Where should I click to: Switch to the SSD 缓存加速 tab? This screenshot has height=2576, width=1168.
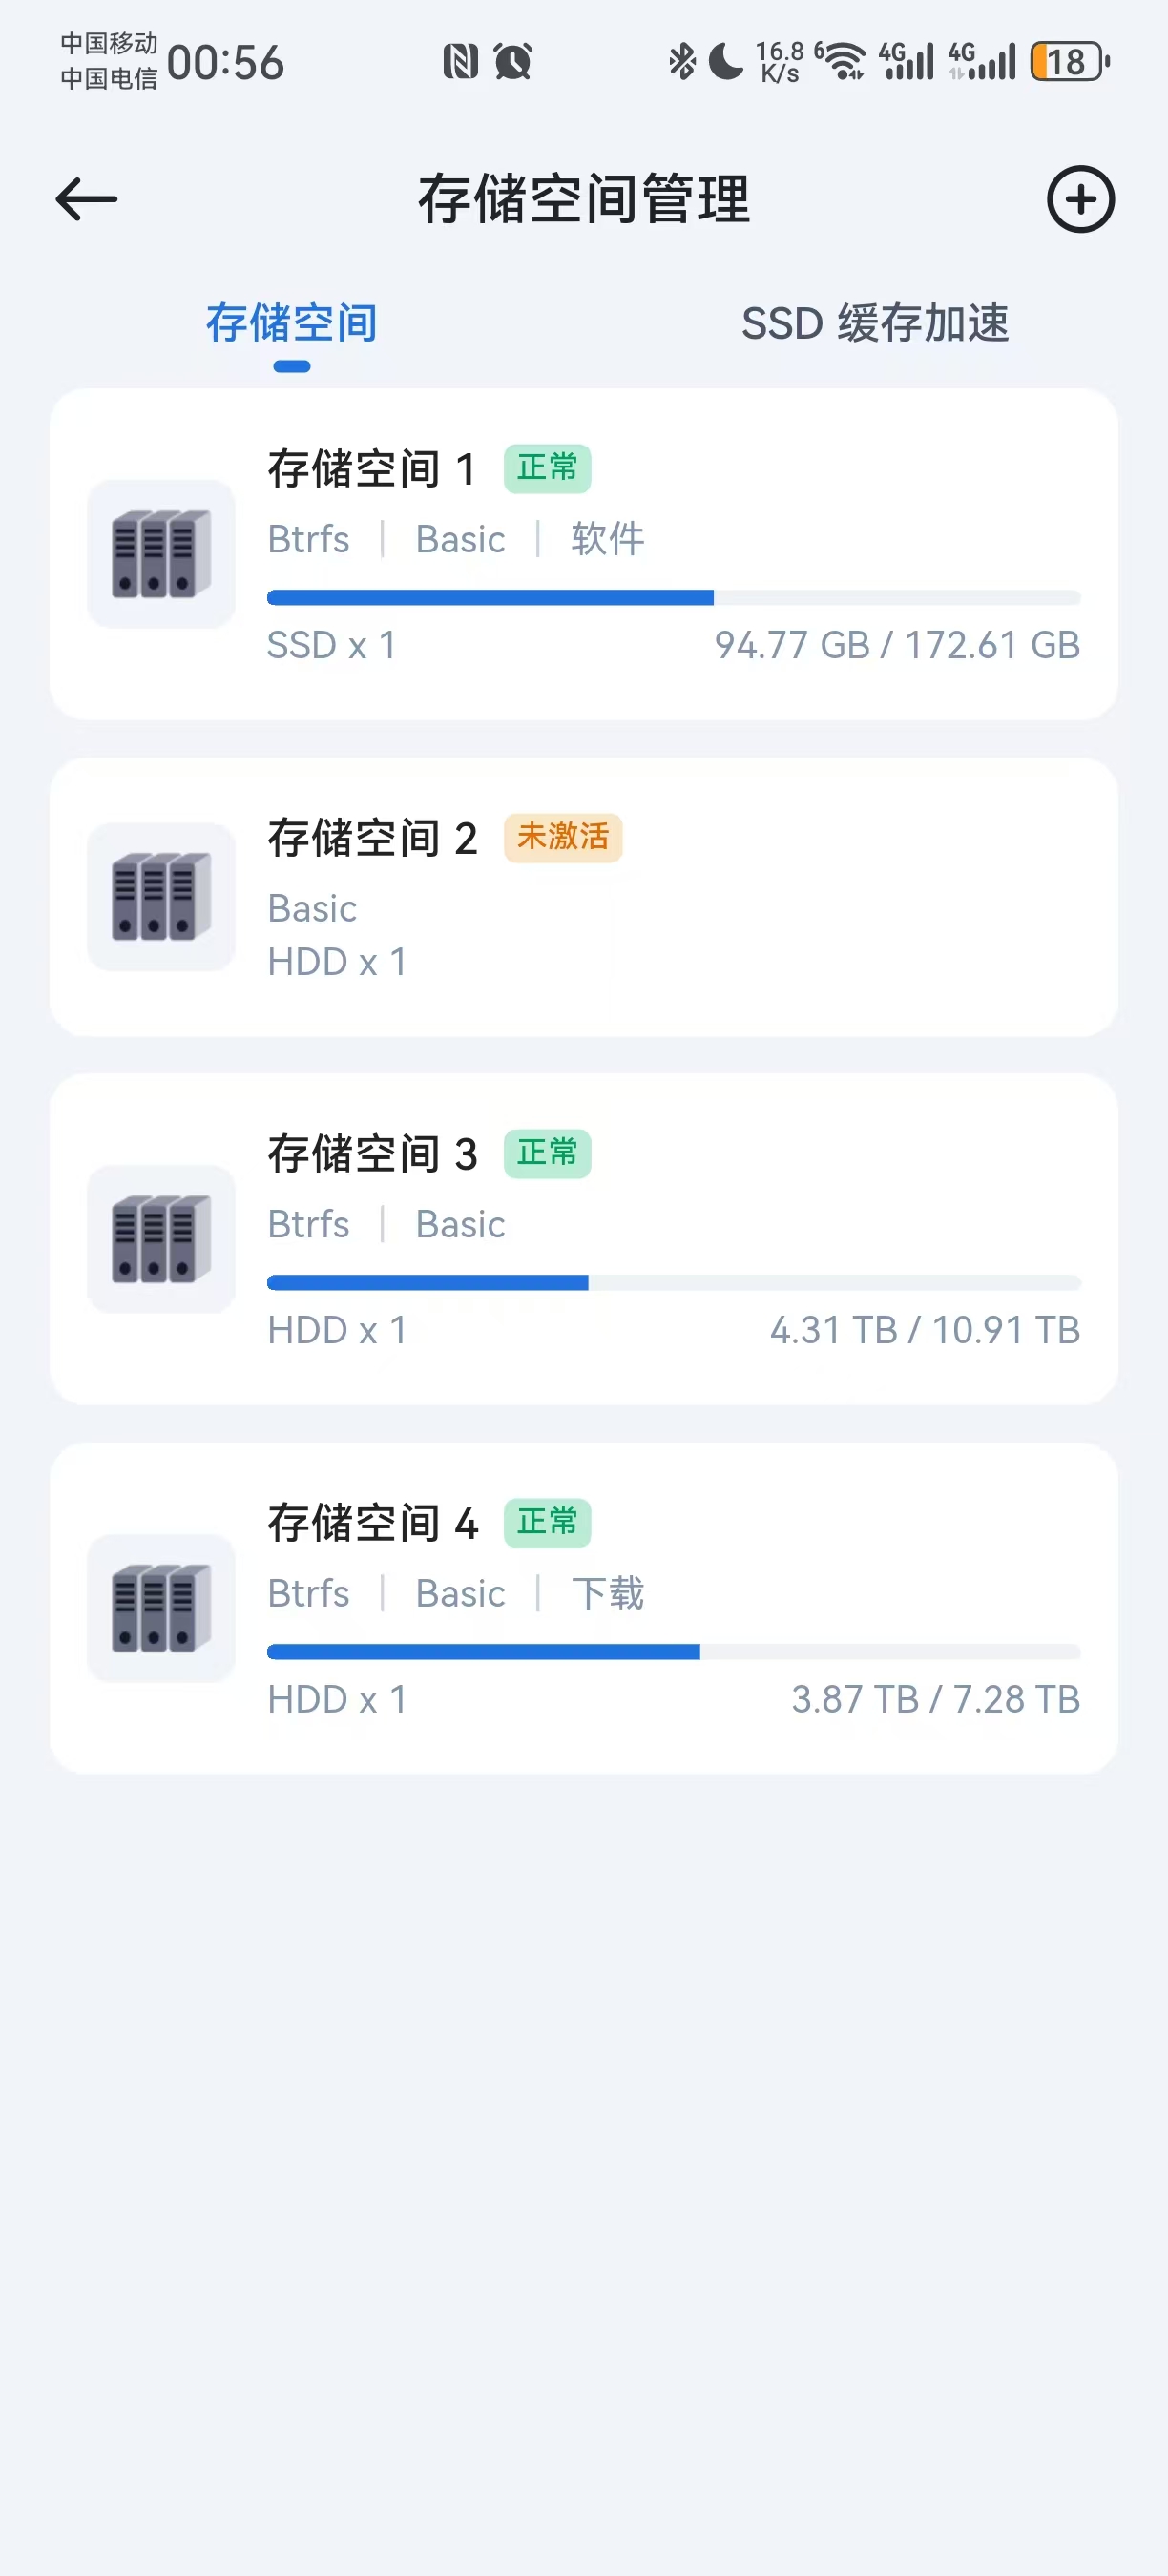click(x=875, y=323)
